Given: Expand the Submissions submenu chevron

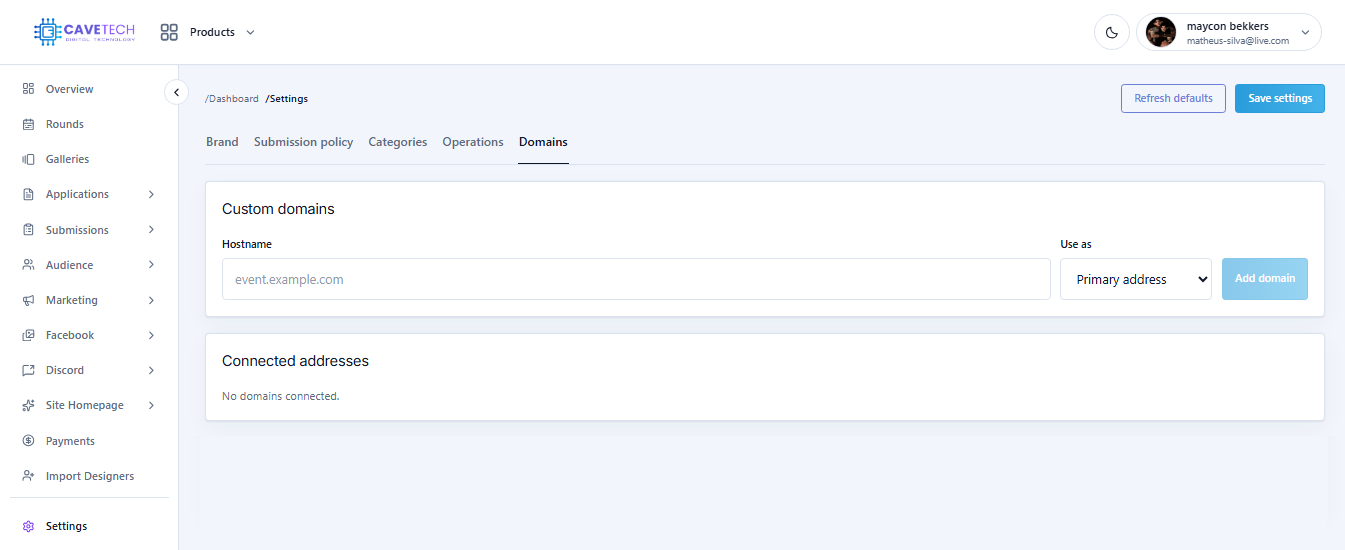Looking at the screenshot, I should tap(151, 230).
